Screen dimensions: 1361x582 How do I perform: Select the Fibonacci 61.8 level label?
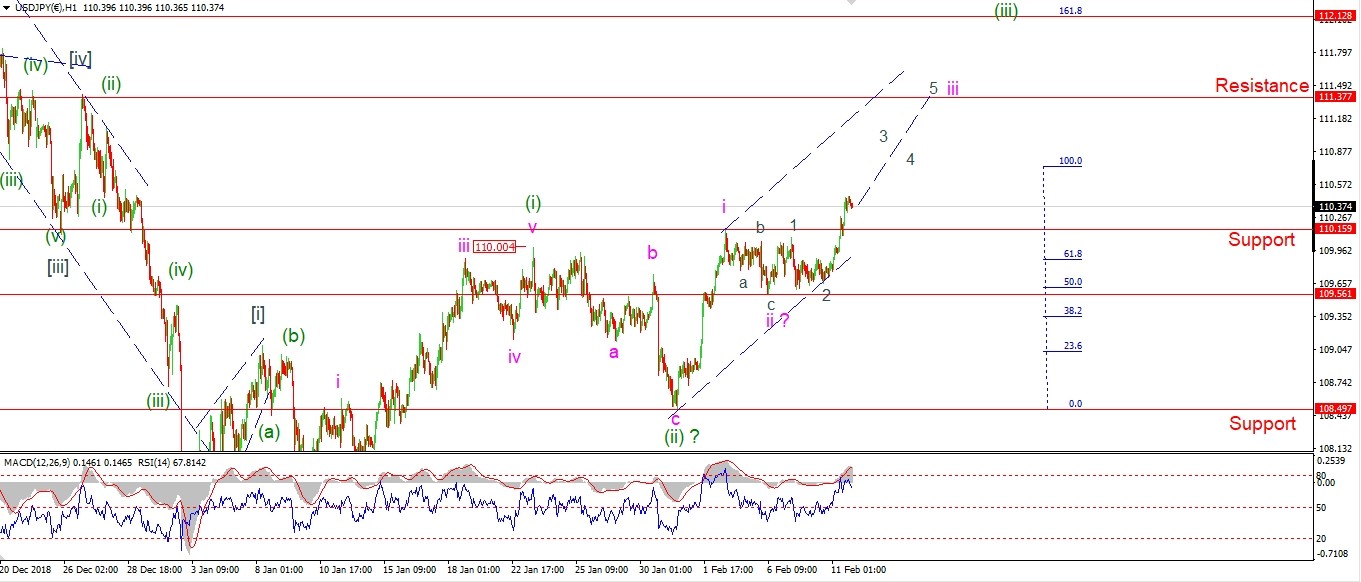[x=1072, y=254]
